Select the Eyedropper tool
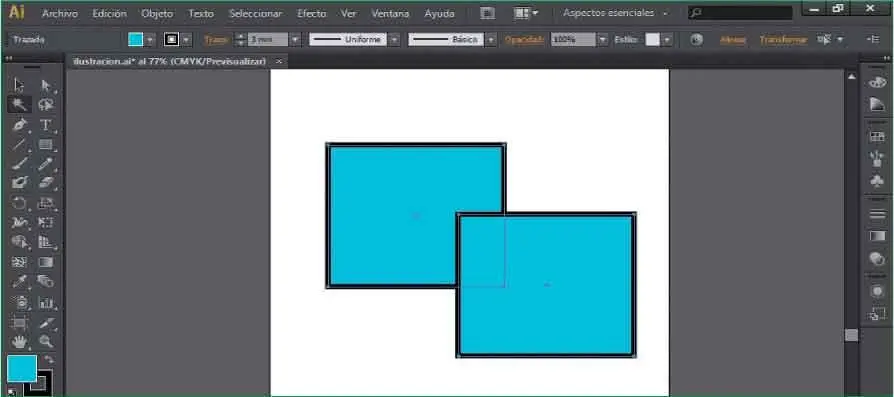This screenshot has width=894, height=397. 19,281
